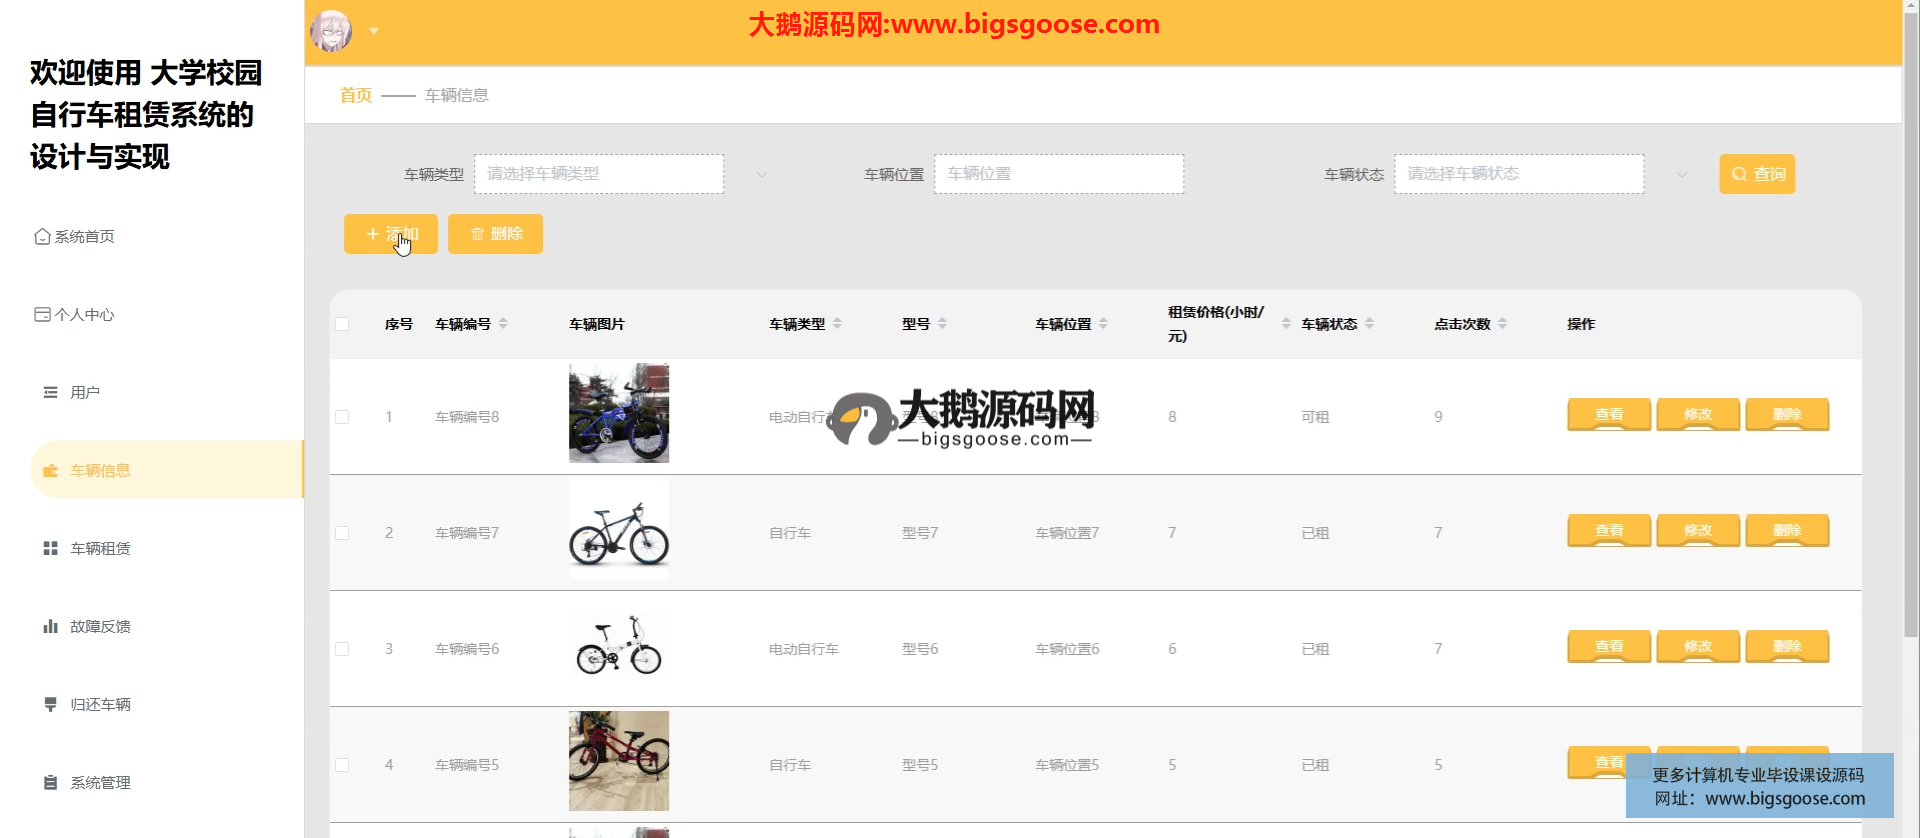The width and height of the screenshot is (1920, 838).
Task: Open the 归还车辆 sidebar icon
Action: click(x=50, y=705)
